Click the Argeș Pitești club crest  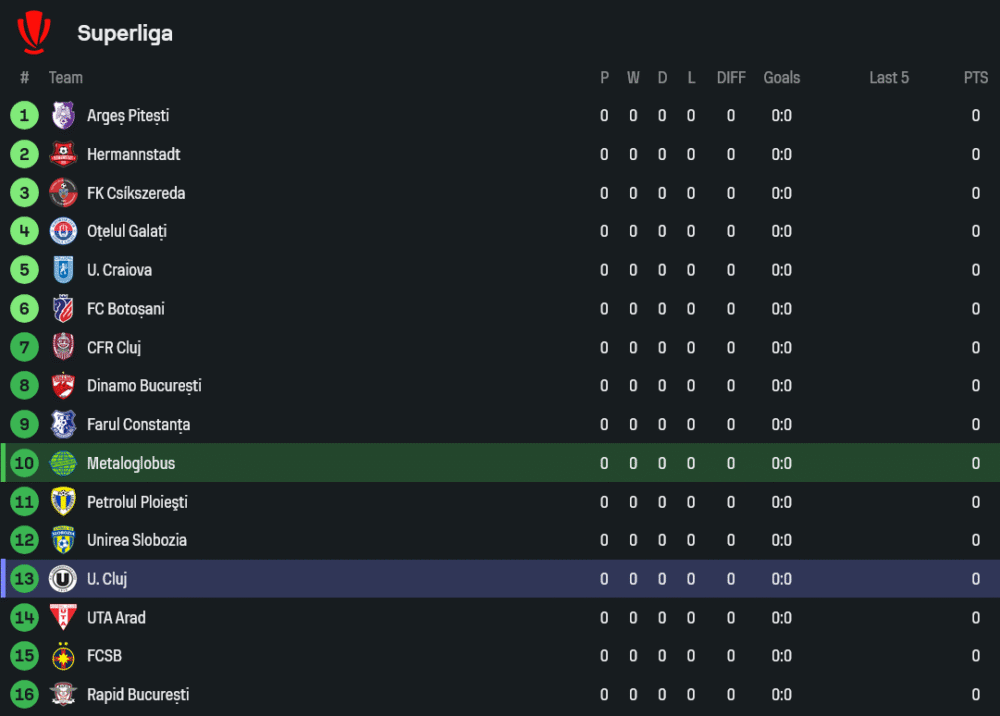click(64, 116)
